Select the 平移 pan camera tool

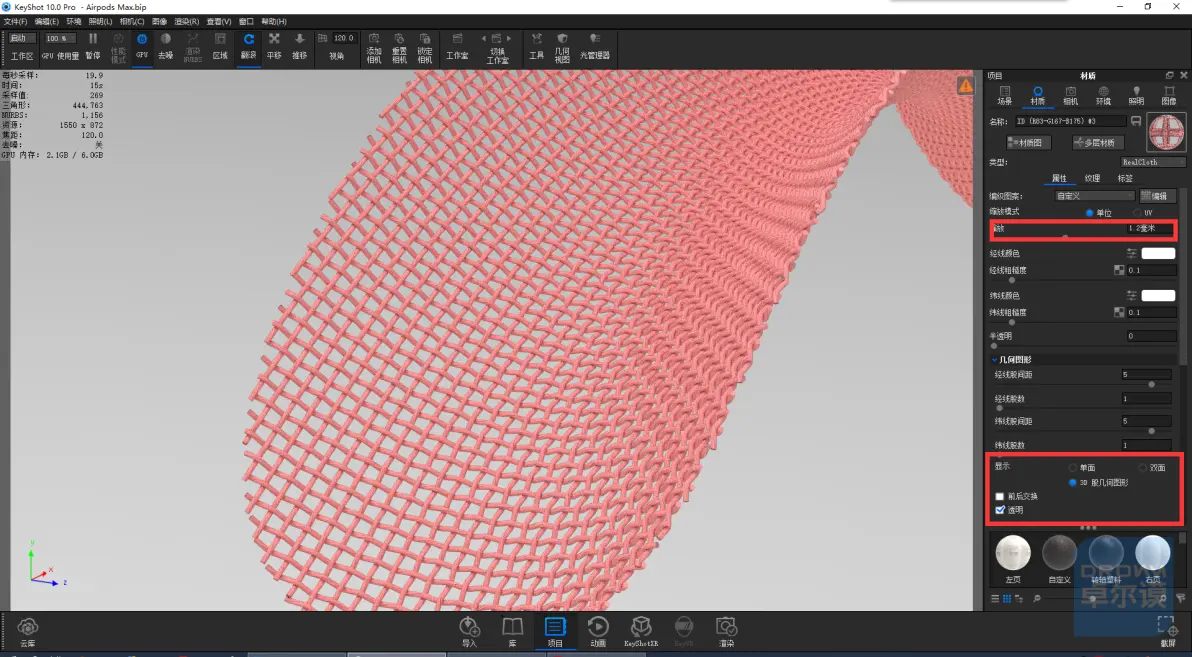274,46
